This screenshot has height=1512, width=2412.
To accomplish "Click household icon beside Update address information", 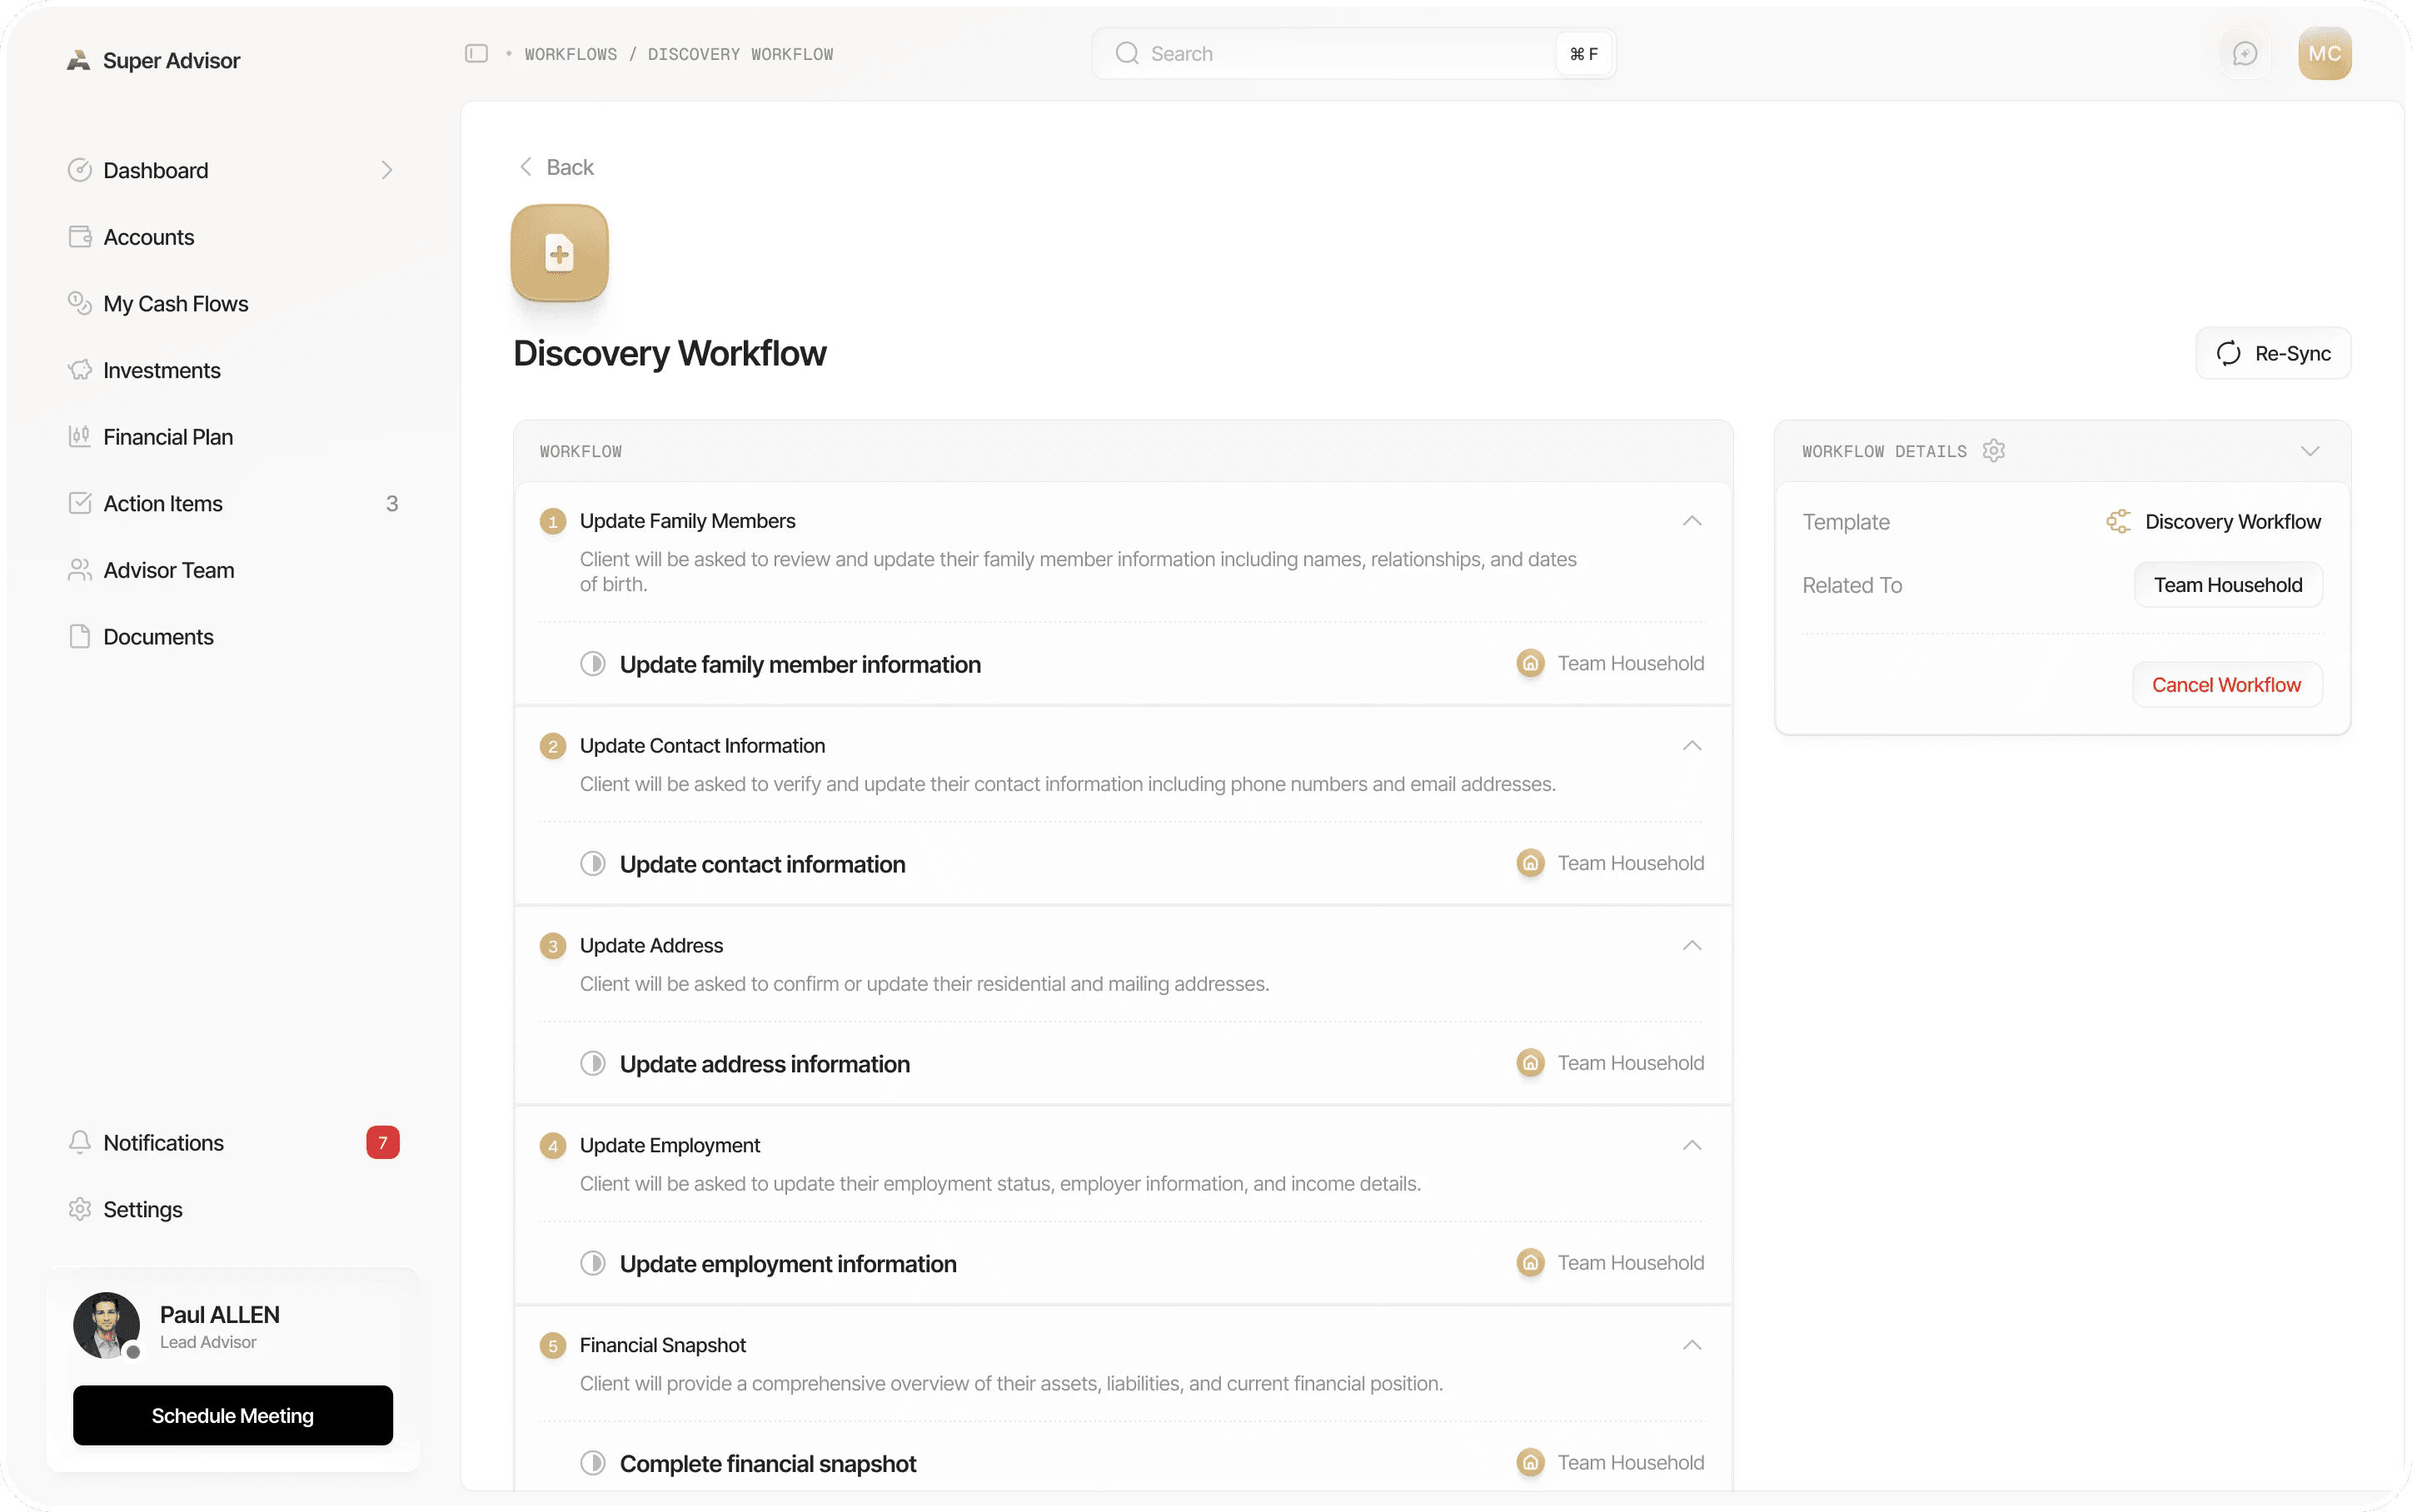I will [1530, 1063].
